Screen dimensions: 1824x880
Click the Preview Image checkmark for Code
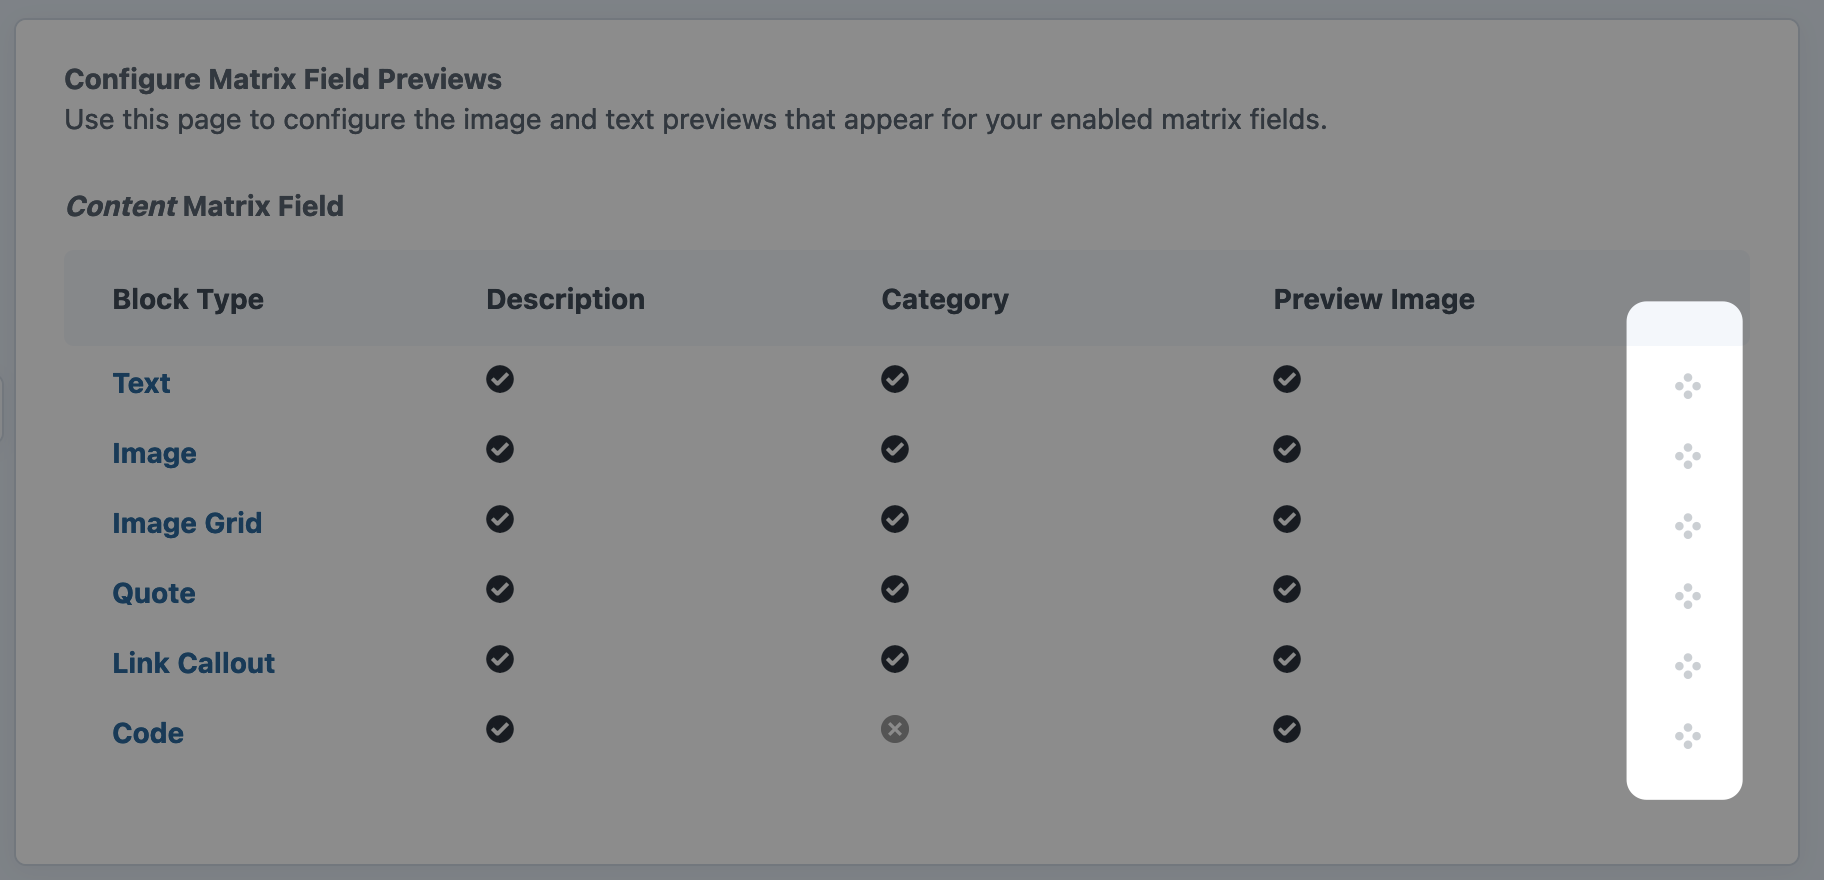[1287, 729]
